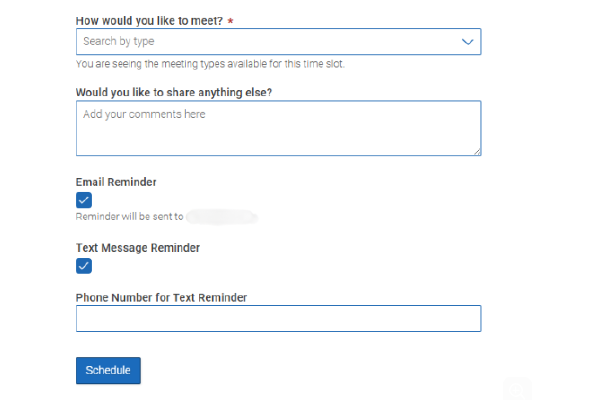Viewport: 600px width, 400px height.
Task: Click the 'Search by type' placeholder text
Action: 119,41
